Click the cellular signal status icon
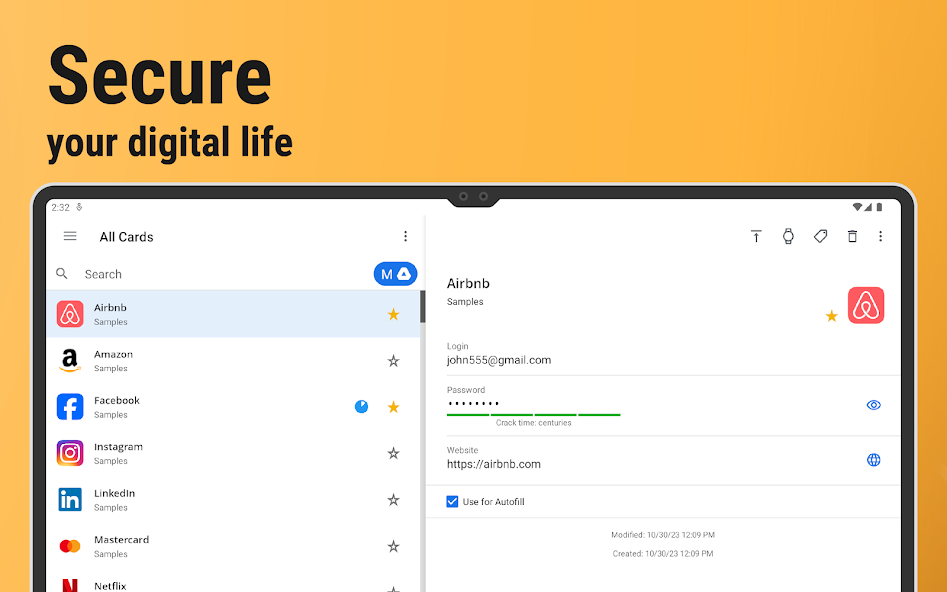 click(868, 207)
